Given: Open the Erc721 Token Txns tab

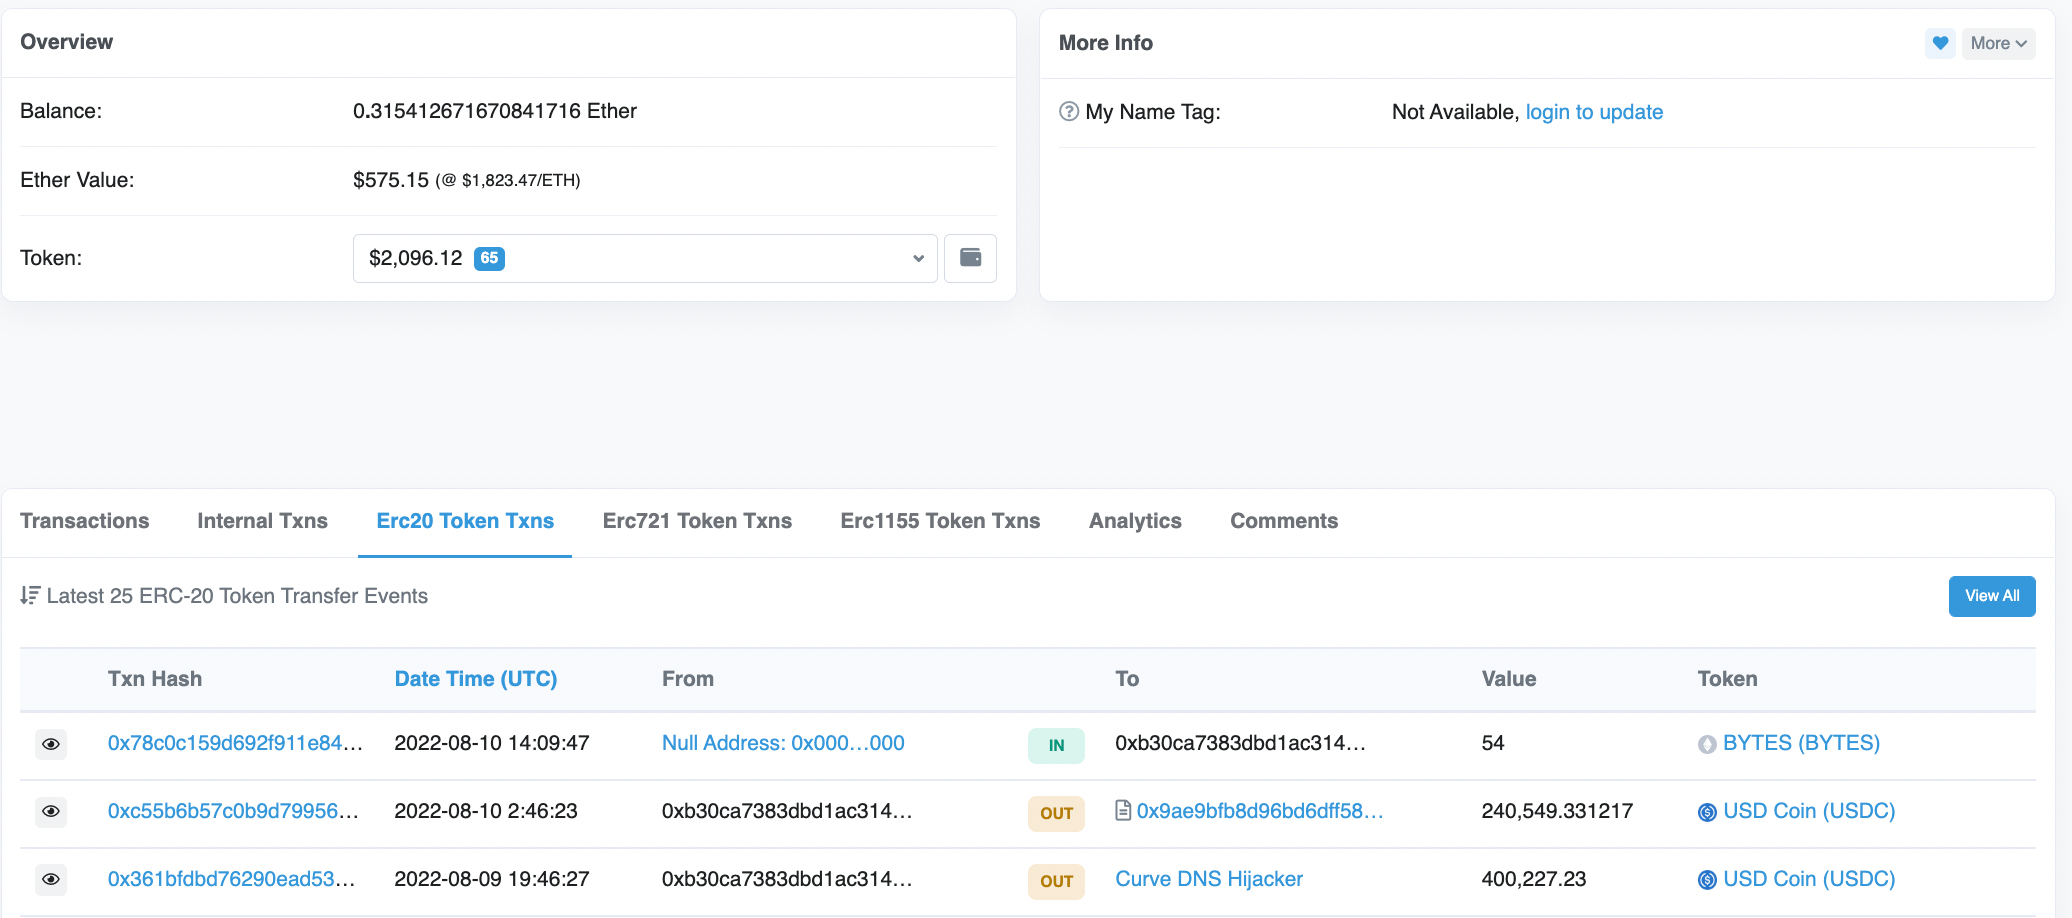Looking at the screenshot, I should [697, 521].
